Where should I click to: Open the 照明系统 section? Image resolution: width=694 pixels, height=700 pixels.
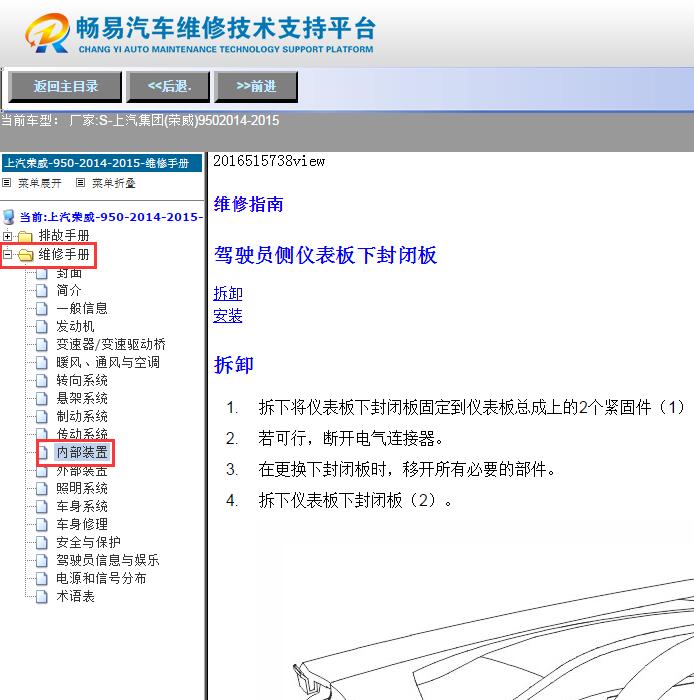point(82,488)
